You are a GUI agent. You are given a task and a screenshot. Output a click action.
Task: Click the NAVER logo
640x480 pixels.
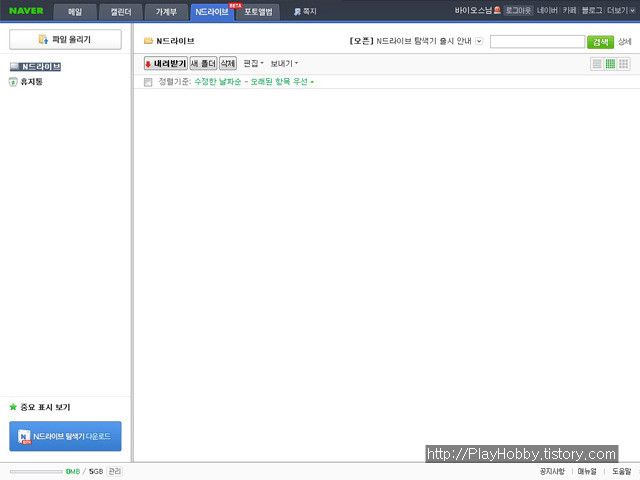coord(26,11)
